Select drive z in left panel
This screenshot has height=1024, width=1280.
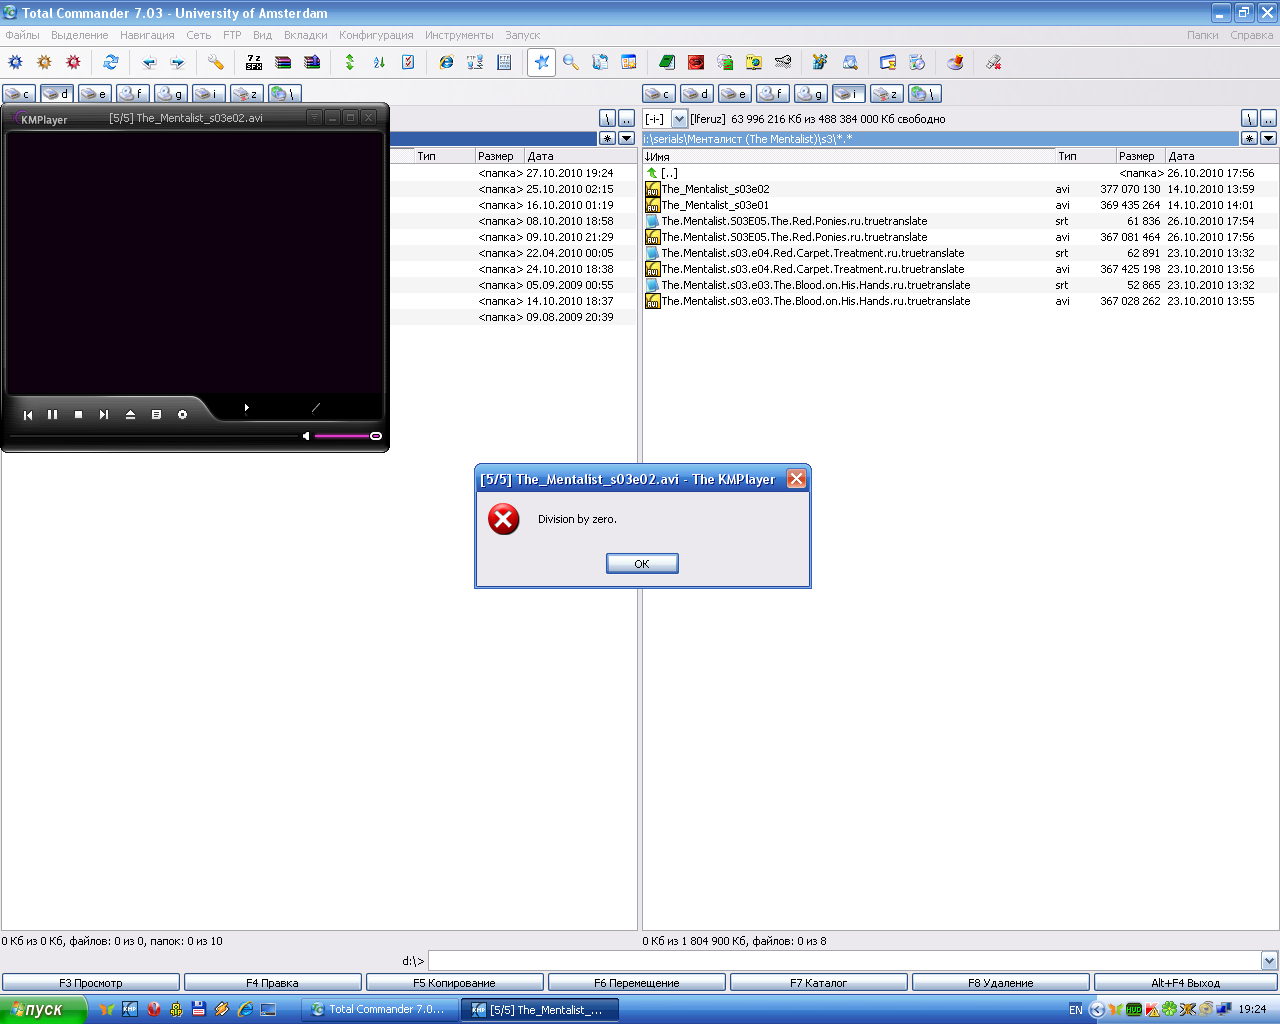click(x=246, y=93)
